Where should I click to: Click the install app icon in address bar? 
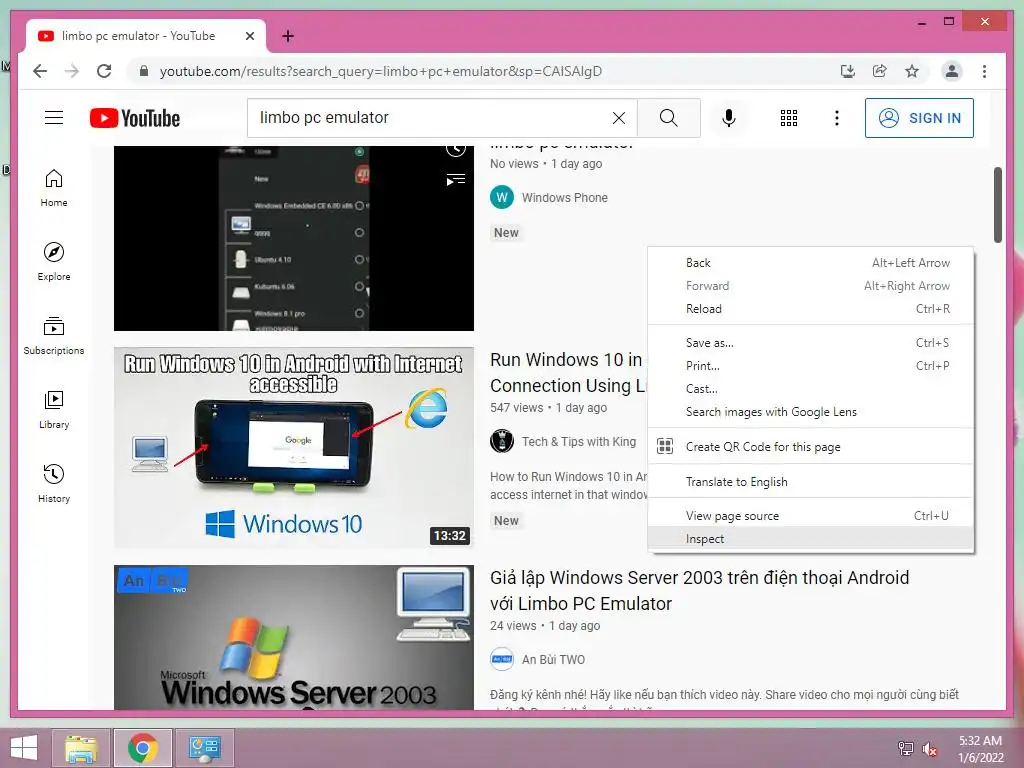tap(848, 71)
